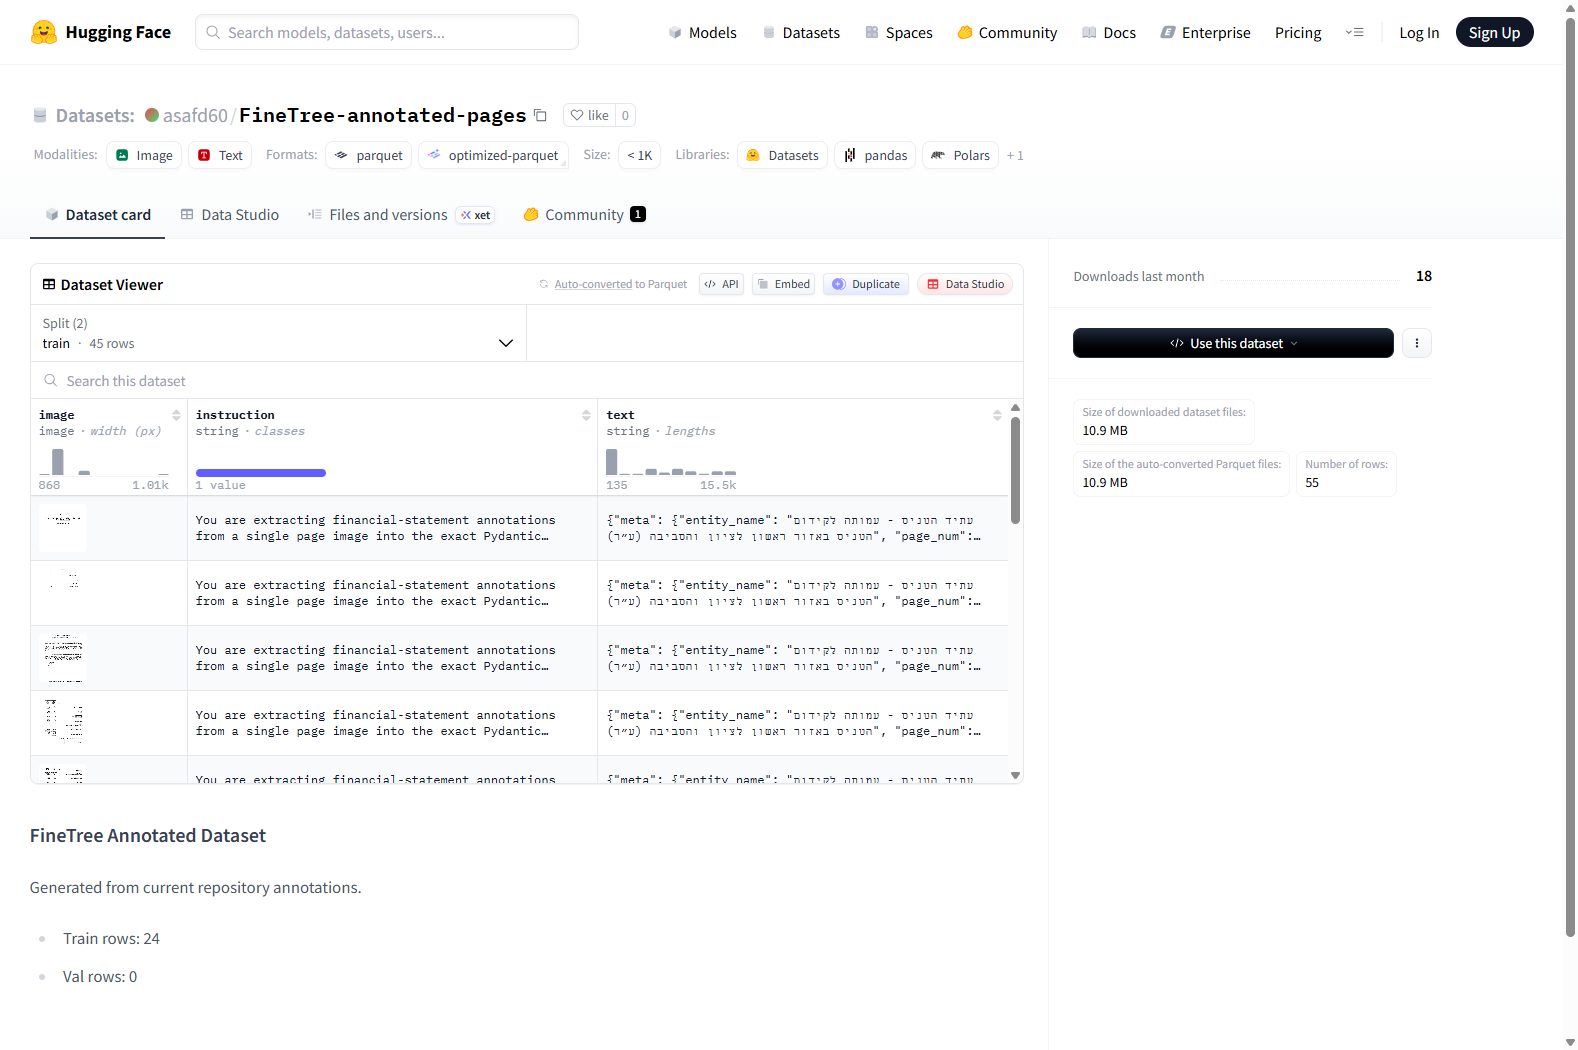Go to Models in the top navigation
Viewport: 1578px width, 1050px height.
[x=703, y=32]
